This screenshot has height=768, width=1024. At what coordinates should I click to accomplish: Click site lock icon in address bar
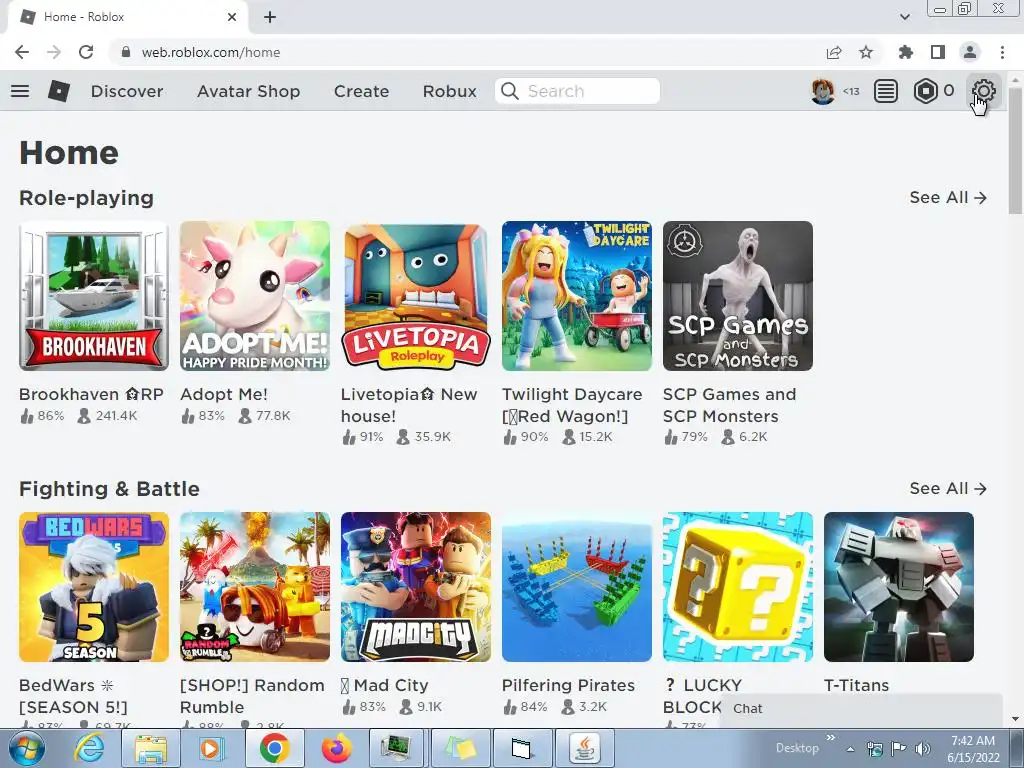coord(126,52)
